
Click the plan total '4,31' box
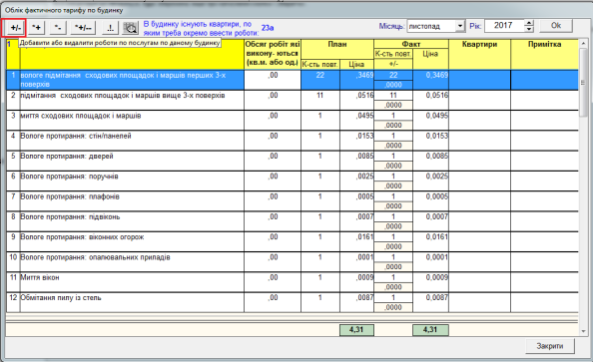point(356,330)
